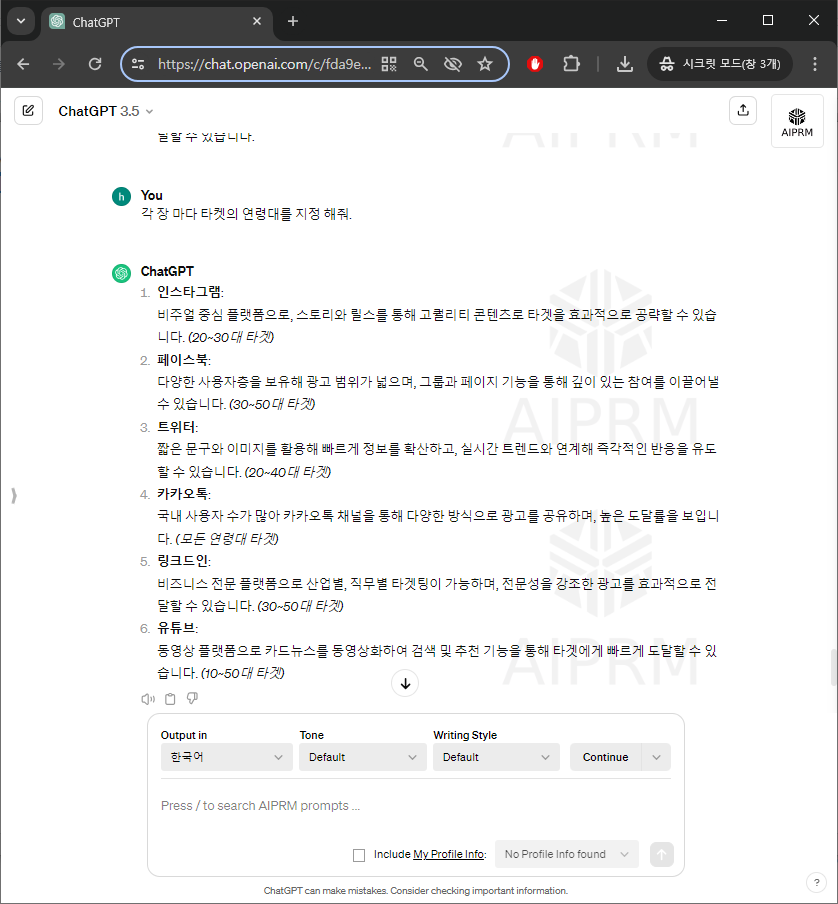Viewport: 838px width, 904px height.
Task: Open the Tone dropdown
Action: coord(363,757)
